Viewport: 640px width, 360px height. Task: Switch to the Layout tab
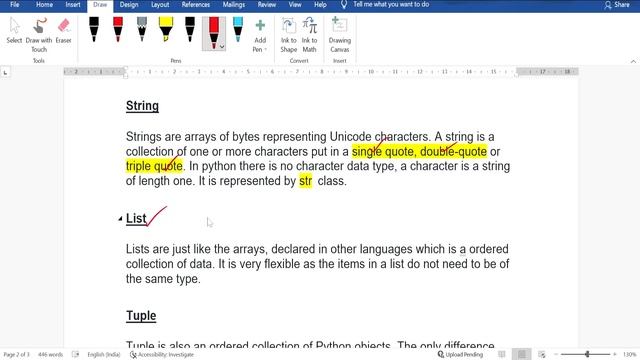[x=160, y=5]
